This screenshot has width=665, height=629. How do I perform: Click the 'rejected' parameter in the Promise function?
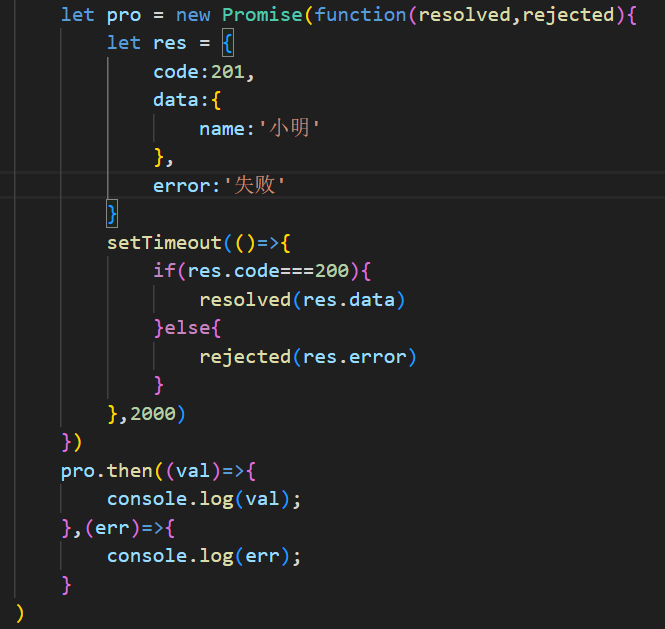tap(568, 15)
